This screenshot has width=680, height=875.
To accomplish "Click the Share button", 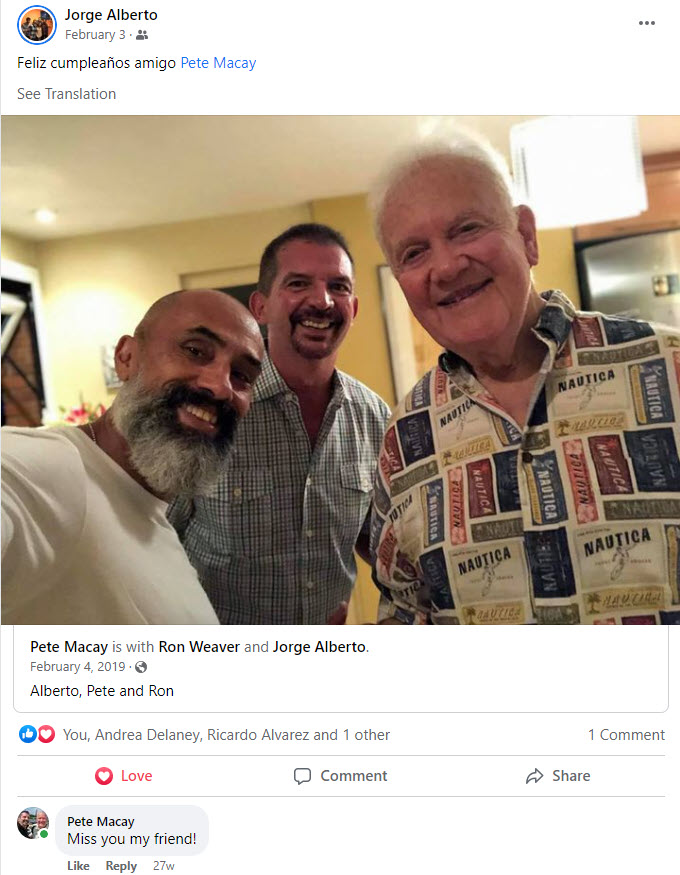I will coord(558,776).
